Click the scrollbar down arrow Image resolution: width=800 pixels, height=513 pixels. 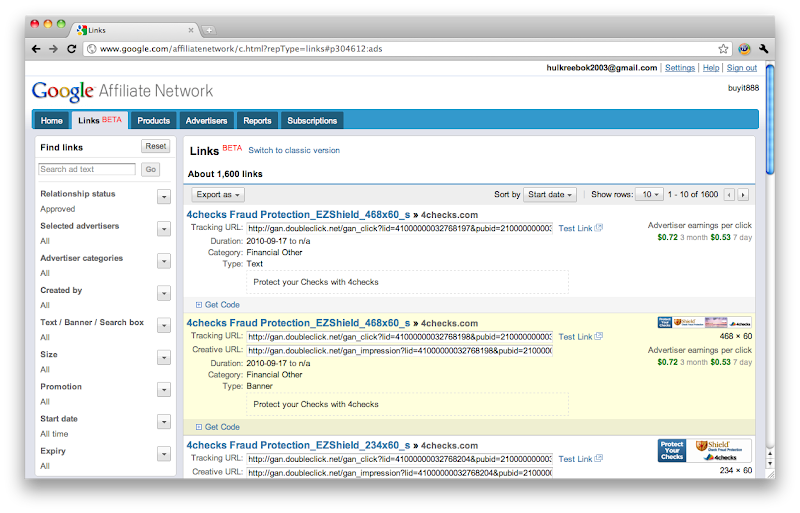(x=770, y=463)
